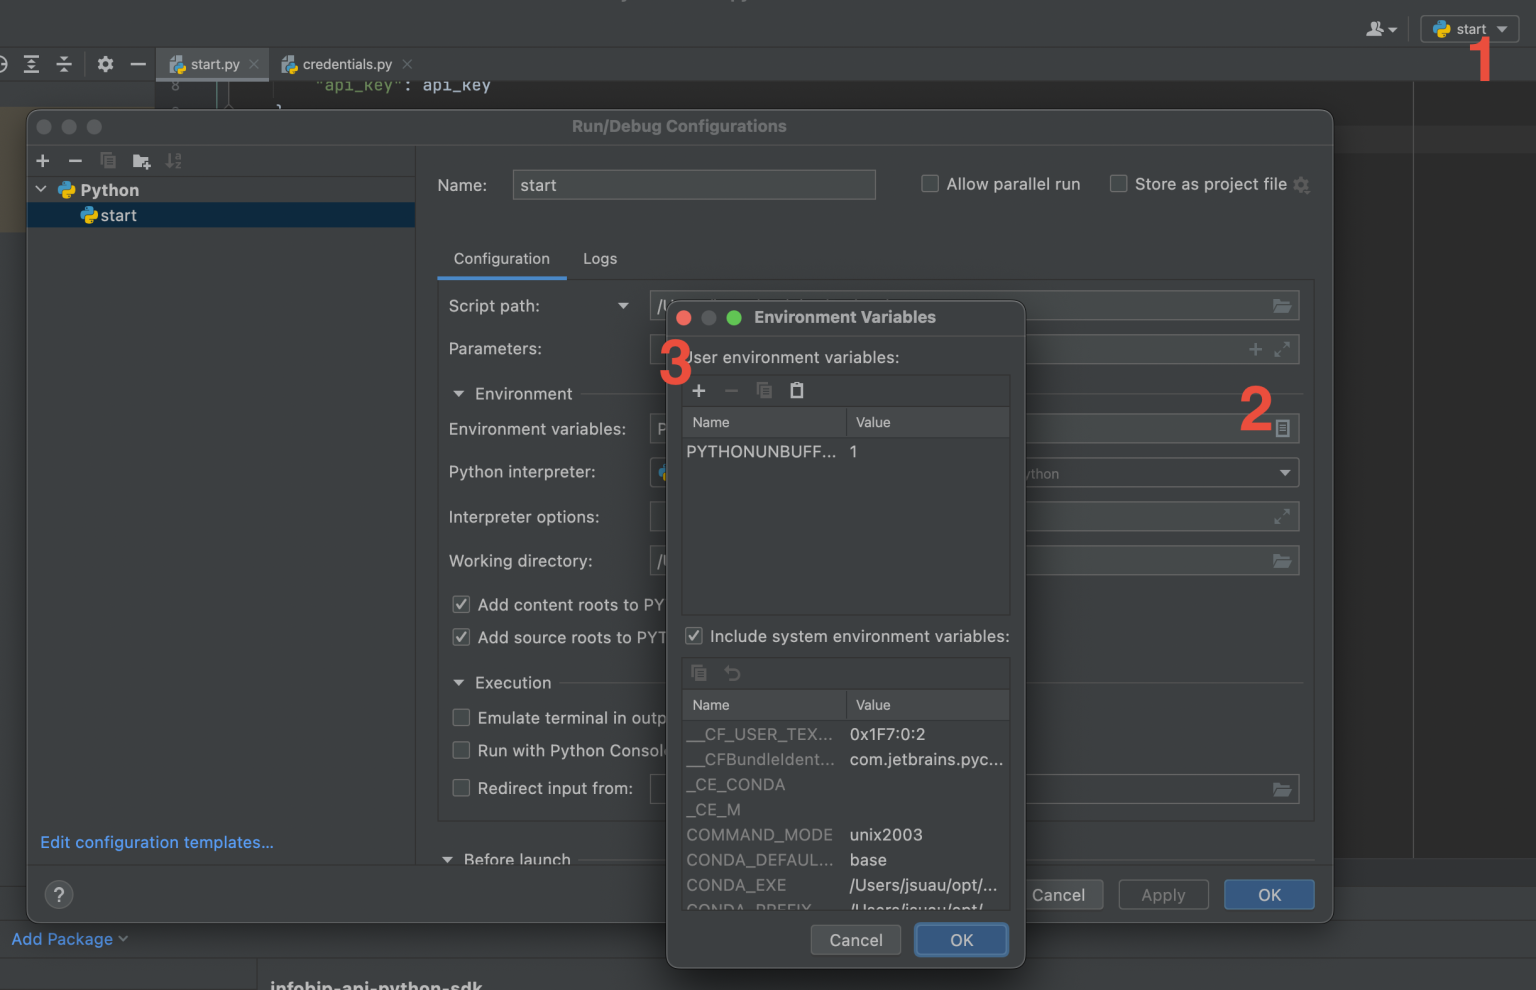Collapse the Environment section
Viewport: 1536px width, 990px height.
point(458,393)
